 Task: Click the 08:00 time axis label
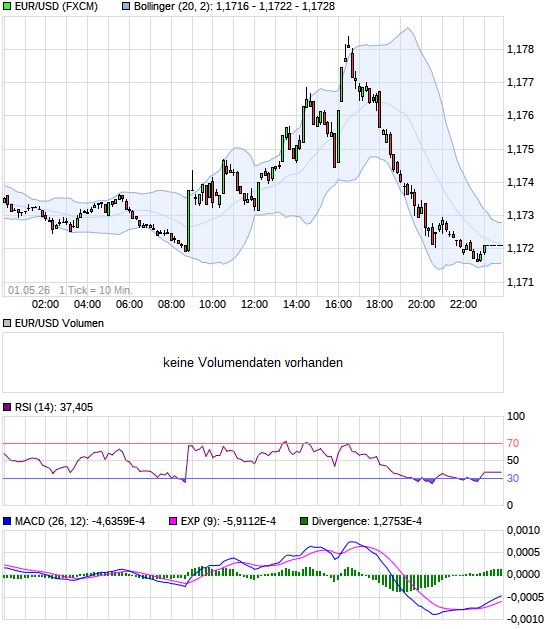[x=171, y=304]
